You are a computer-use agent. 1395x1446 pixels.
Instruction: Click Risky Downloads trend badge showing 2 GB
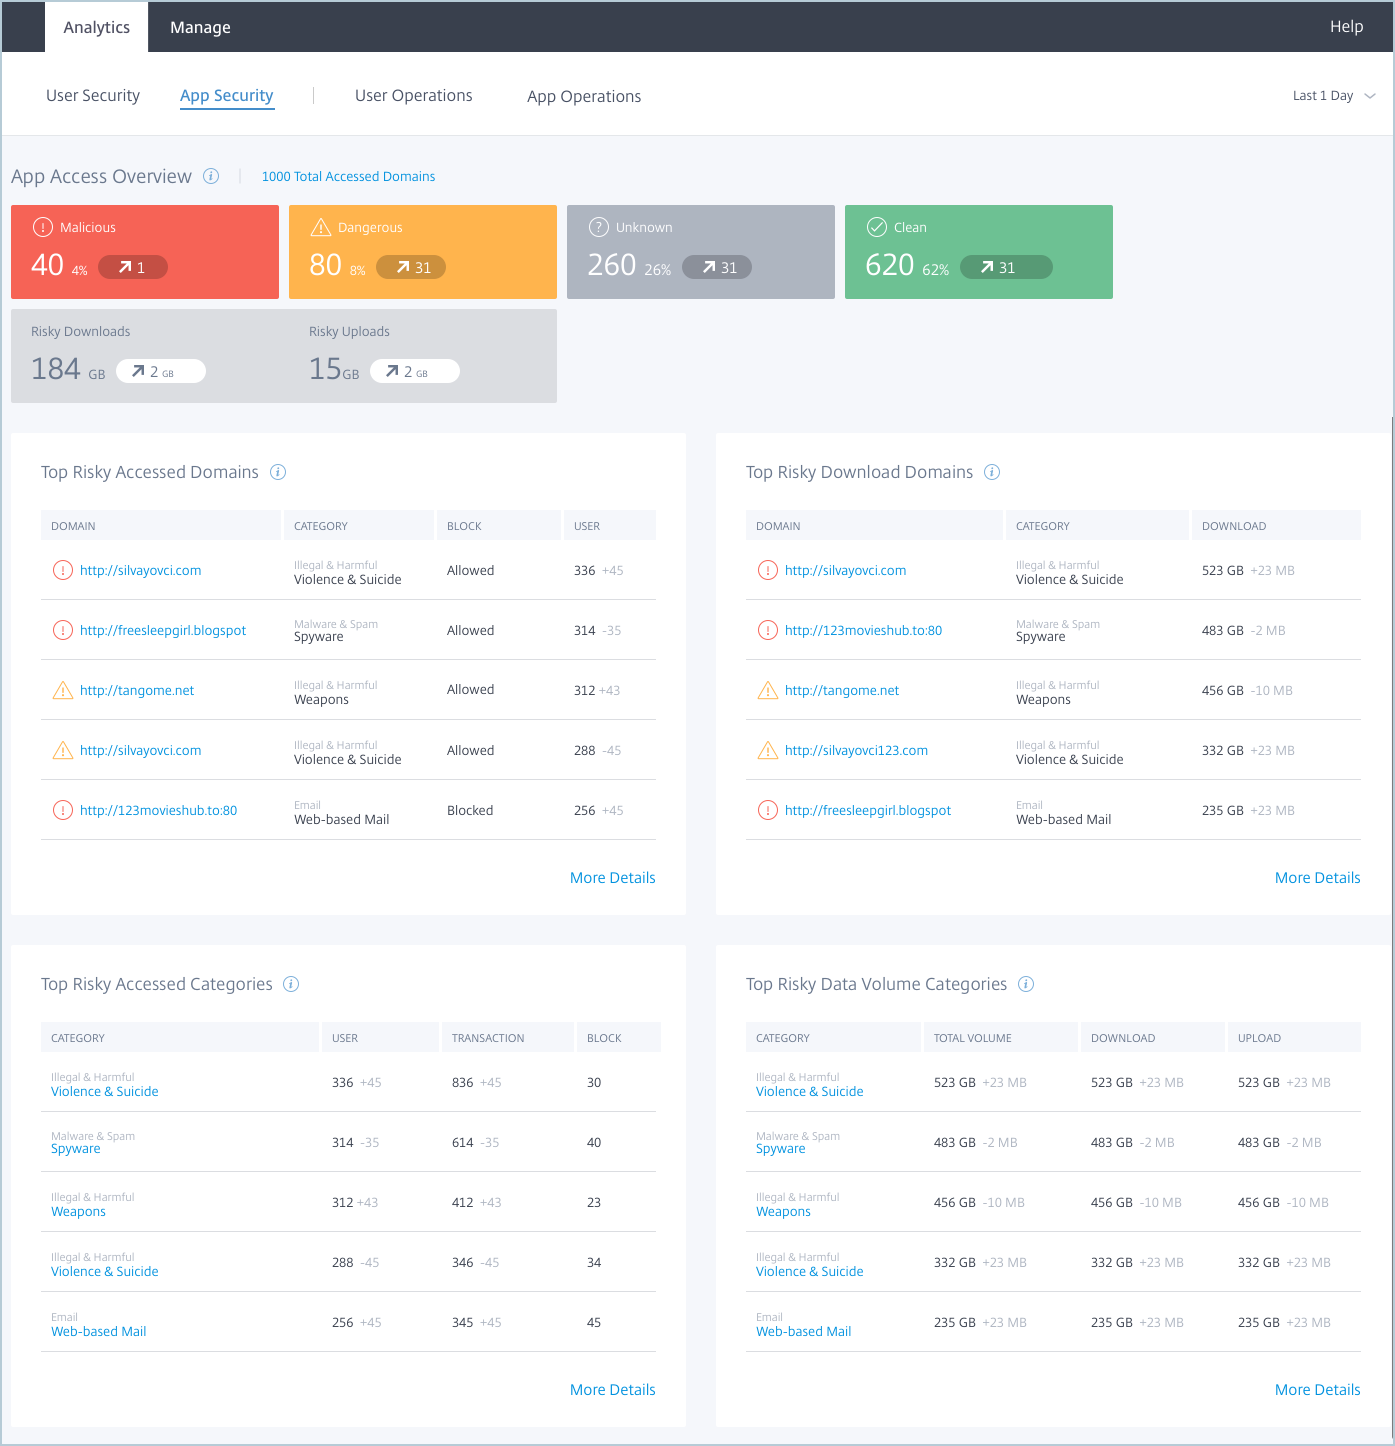pos(161,371)
